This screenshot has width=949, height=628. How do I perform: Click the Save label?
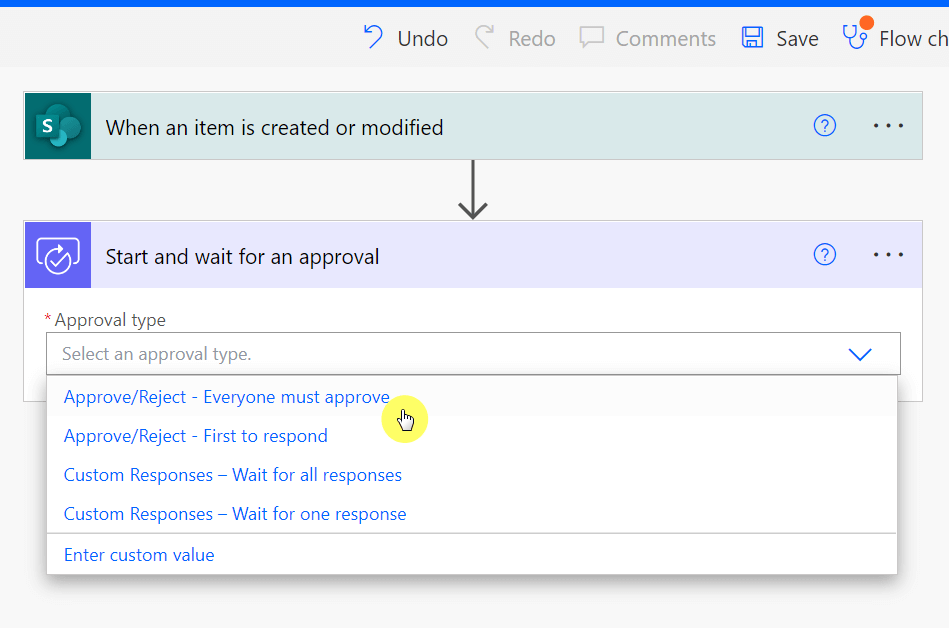click(x=797, y=39)
